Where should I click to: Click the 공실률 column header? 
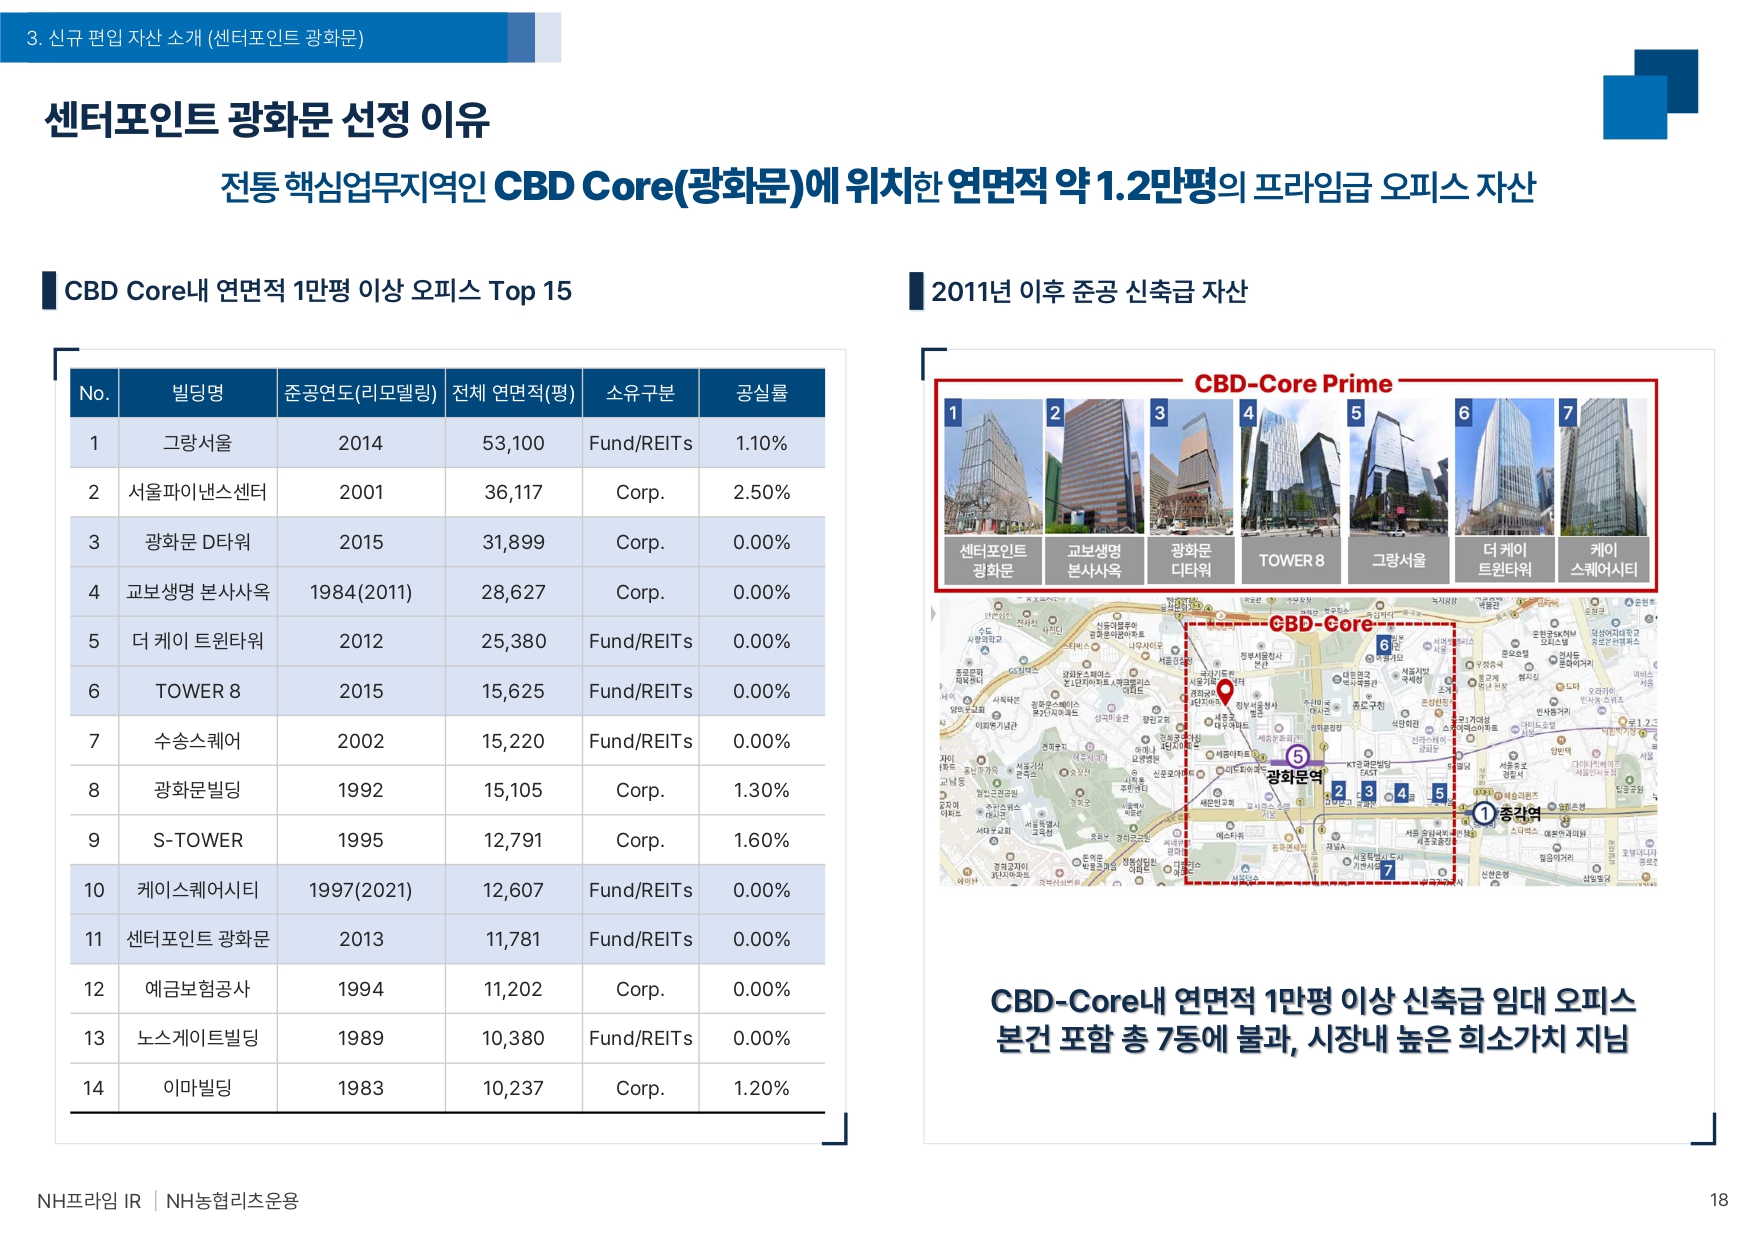(x=761, y=393)
